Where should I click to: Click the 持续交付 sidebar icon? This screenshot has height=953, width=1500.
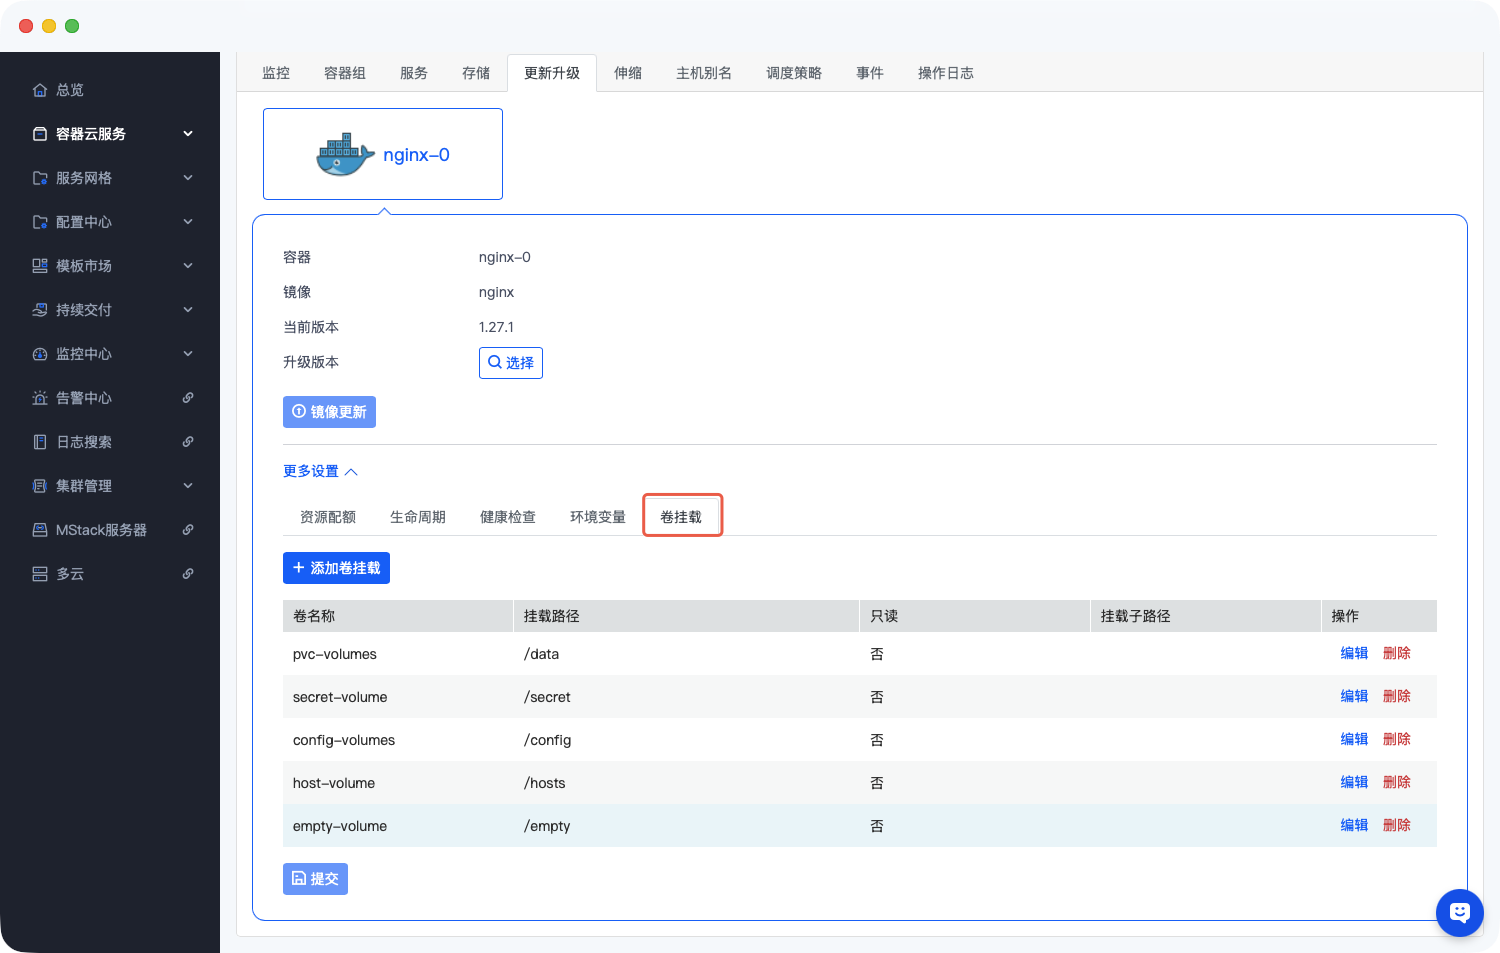[x=40, y=310]
